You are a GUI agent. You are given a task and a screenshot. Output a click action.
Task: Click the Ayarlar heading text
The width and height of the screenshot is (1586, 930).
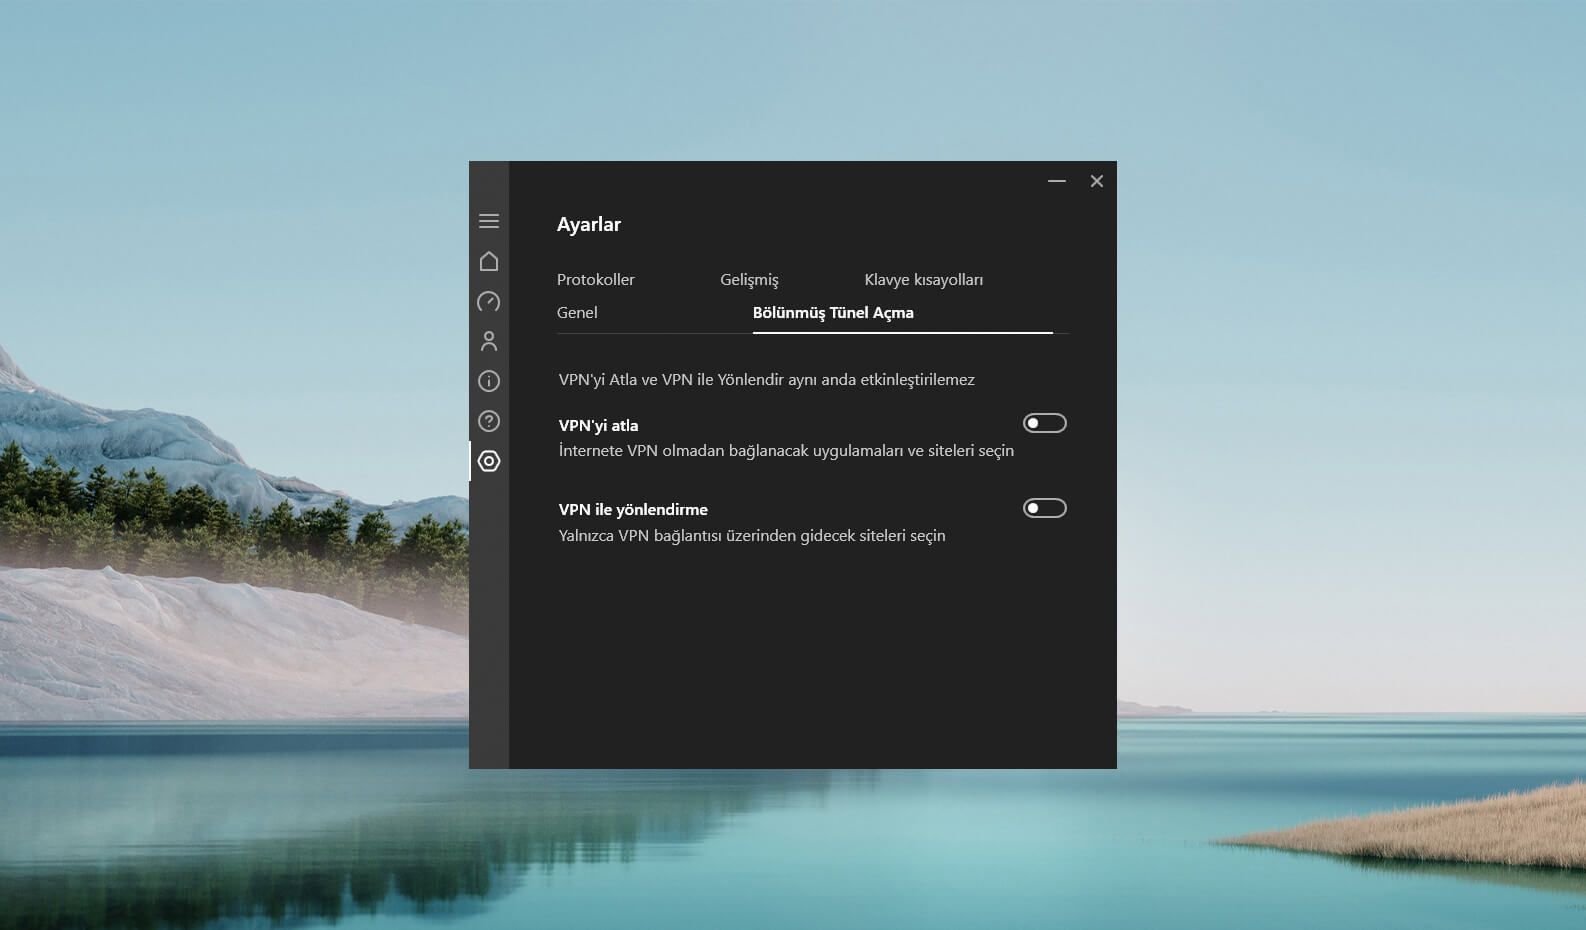click(589, 224)
